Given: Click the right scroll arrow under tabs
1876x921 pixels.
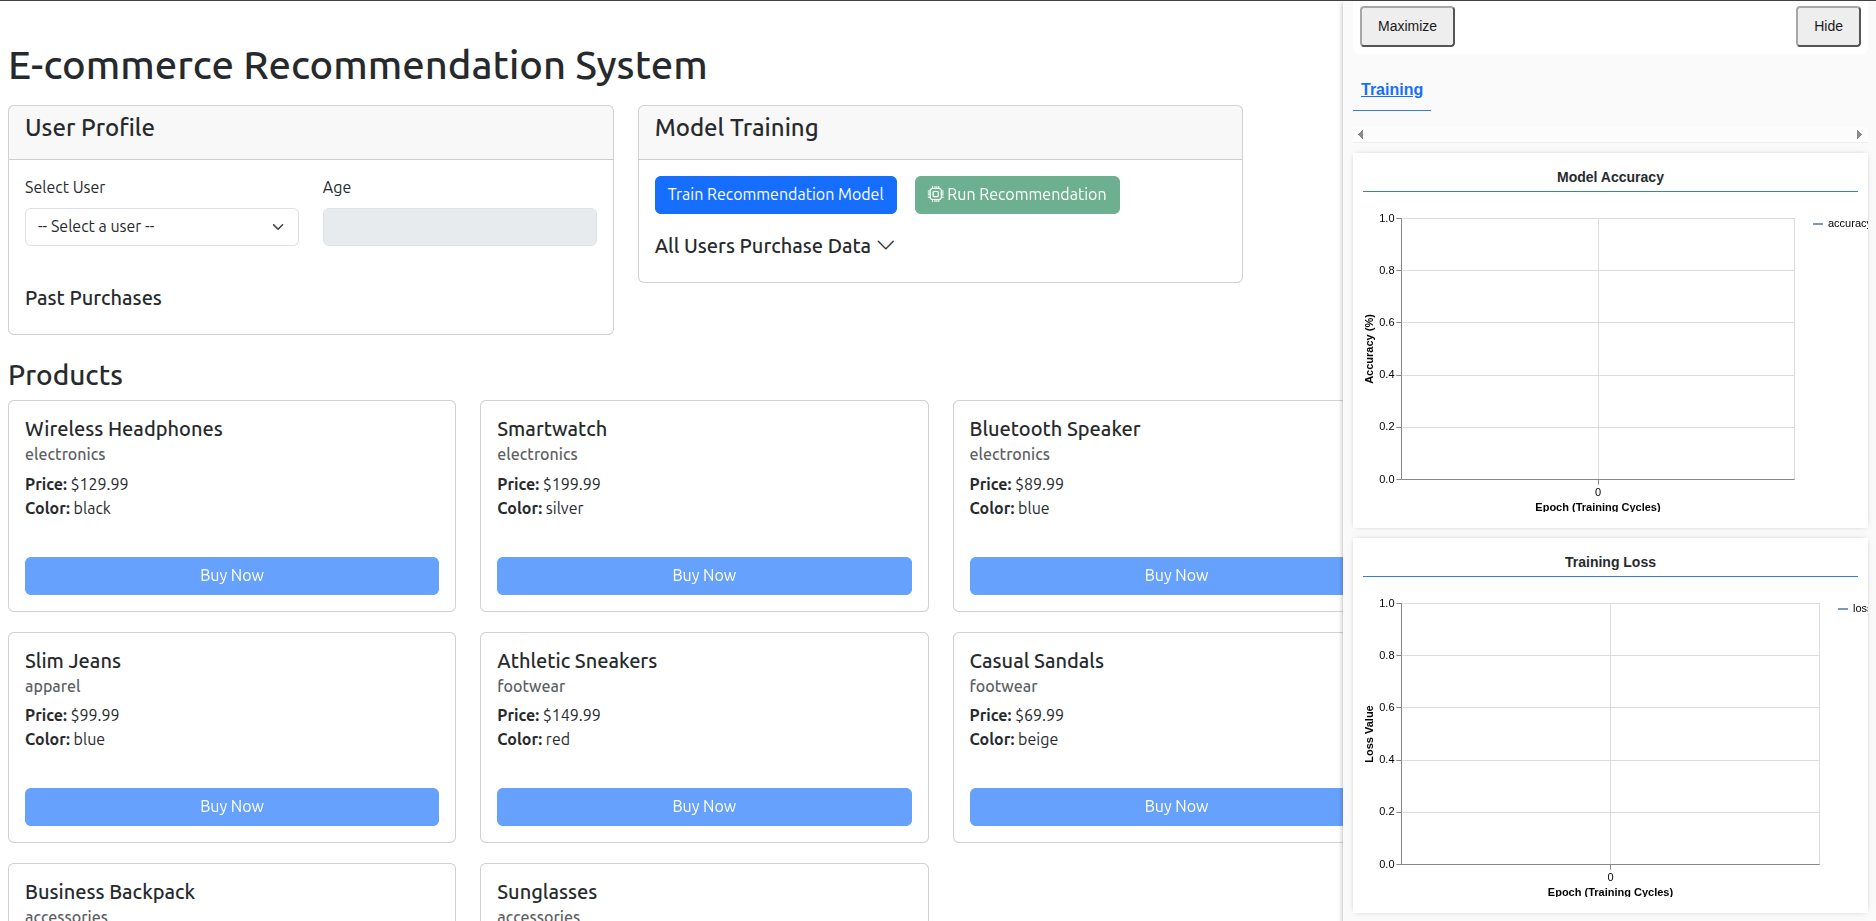Looking at the screenshot, I should [x=1859, y=134].
